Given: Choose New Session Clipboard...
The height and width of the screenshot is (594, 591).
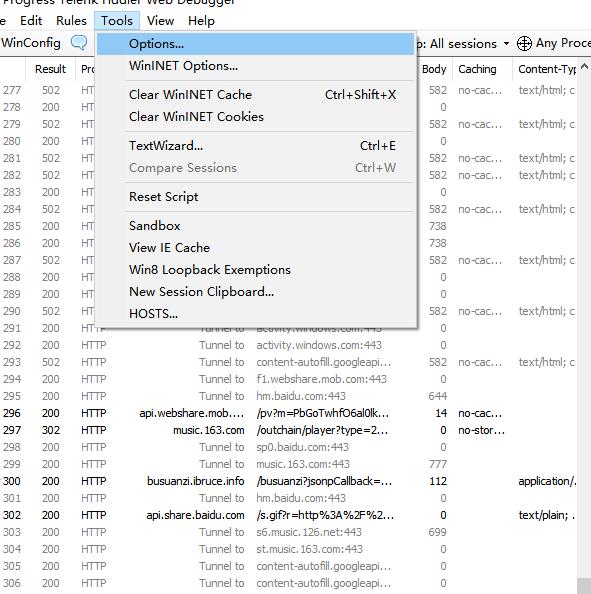Looking at the screenshot, I should tap(256, 292).
